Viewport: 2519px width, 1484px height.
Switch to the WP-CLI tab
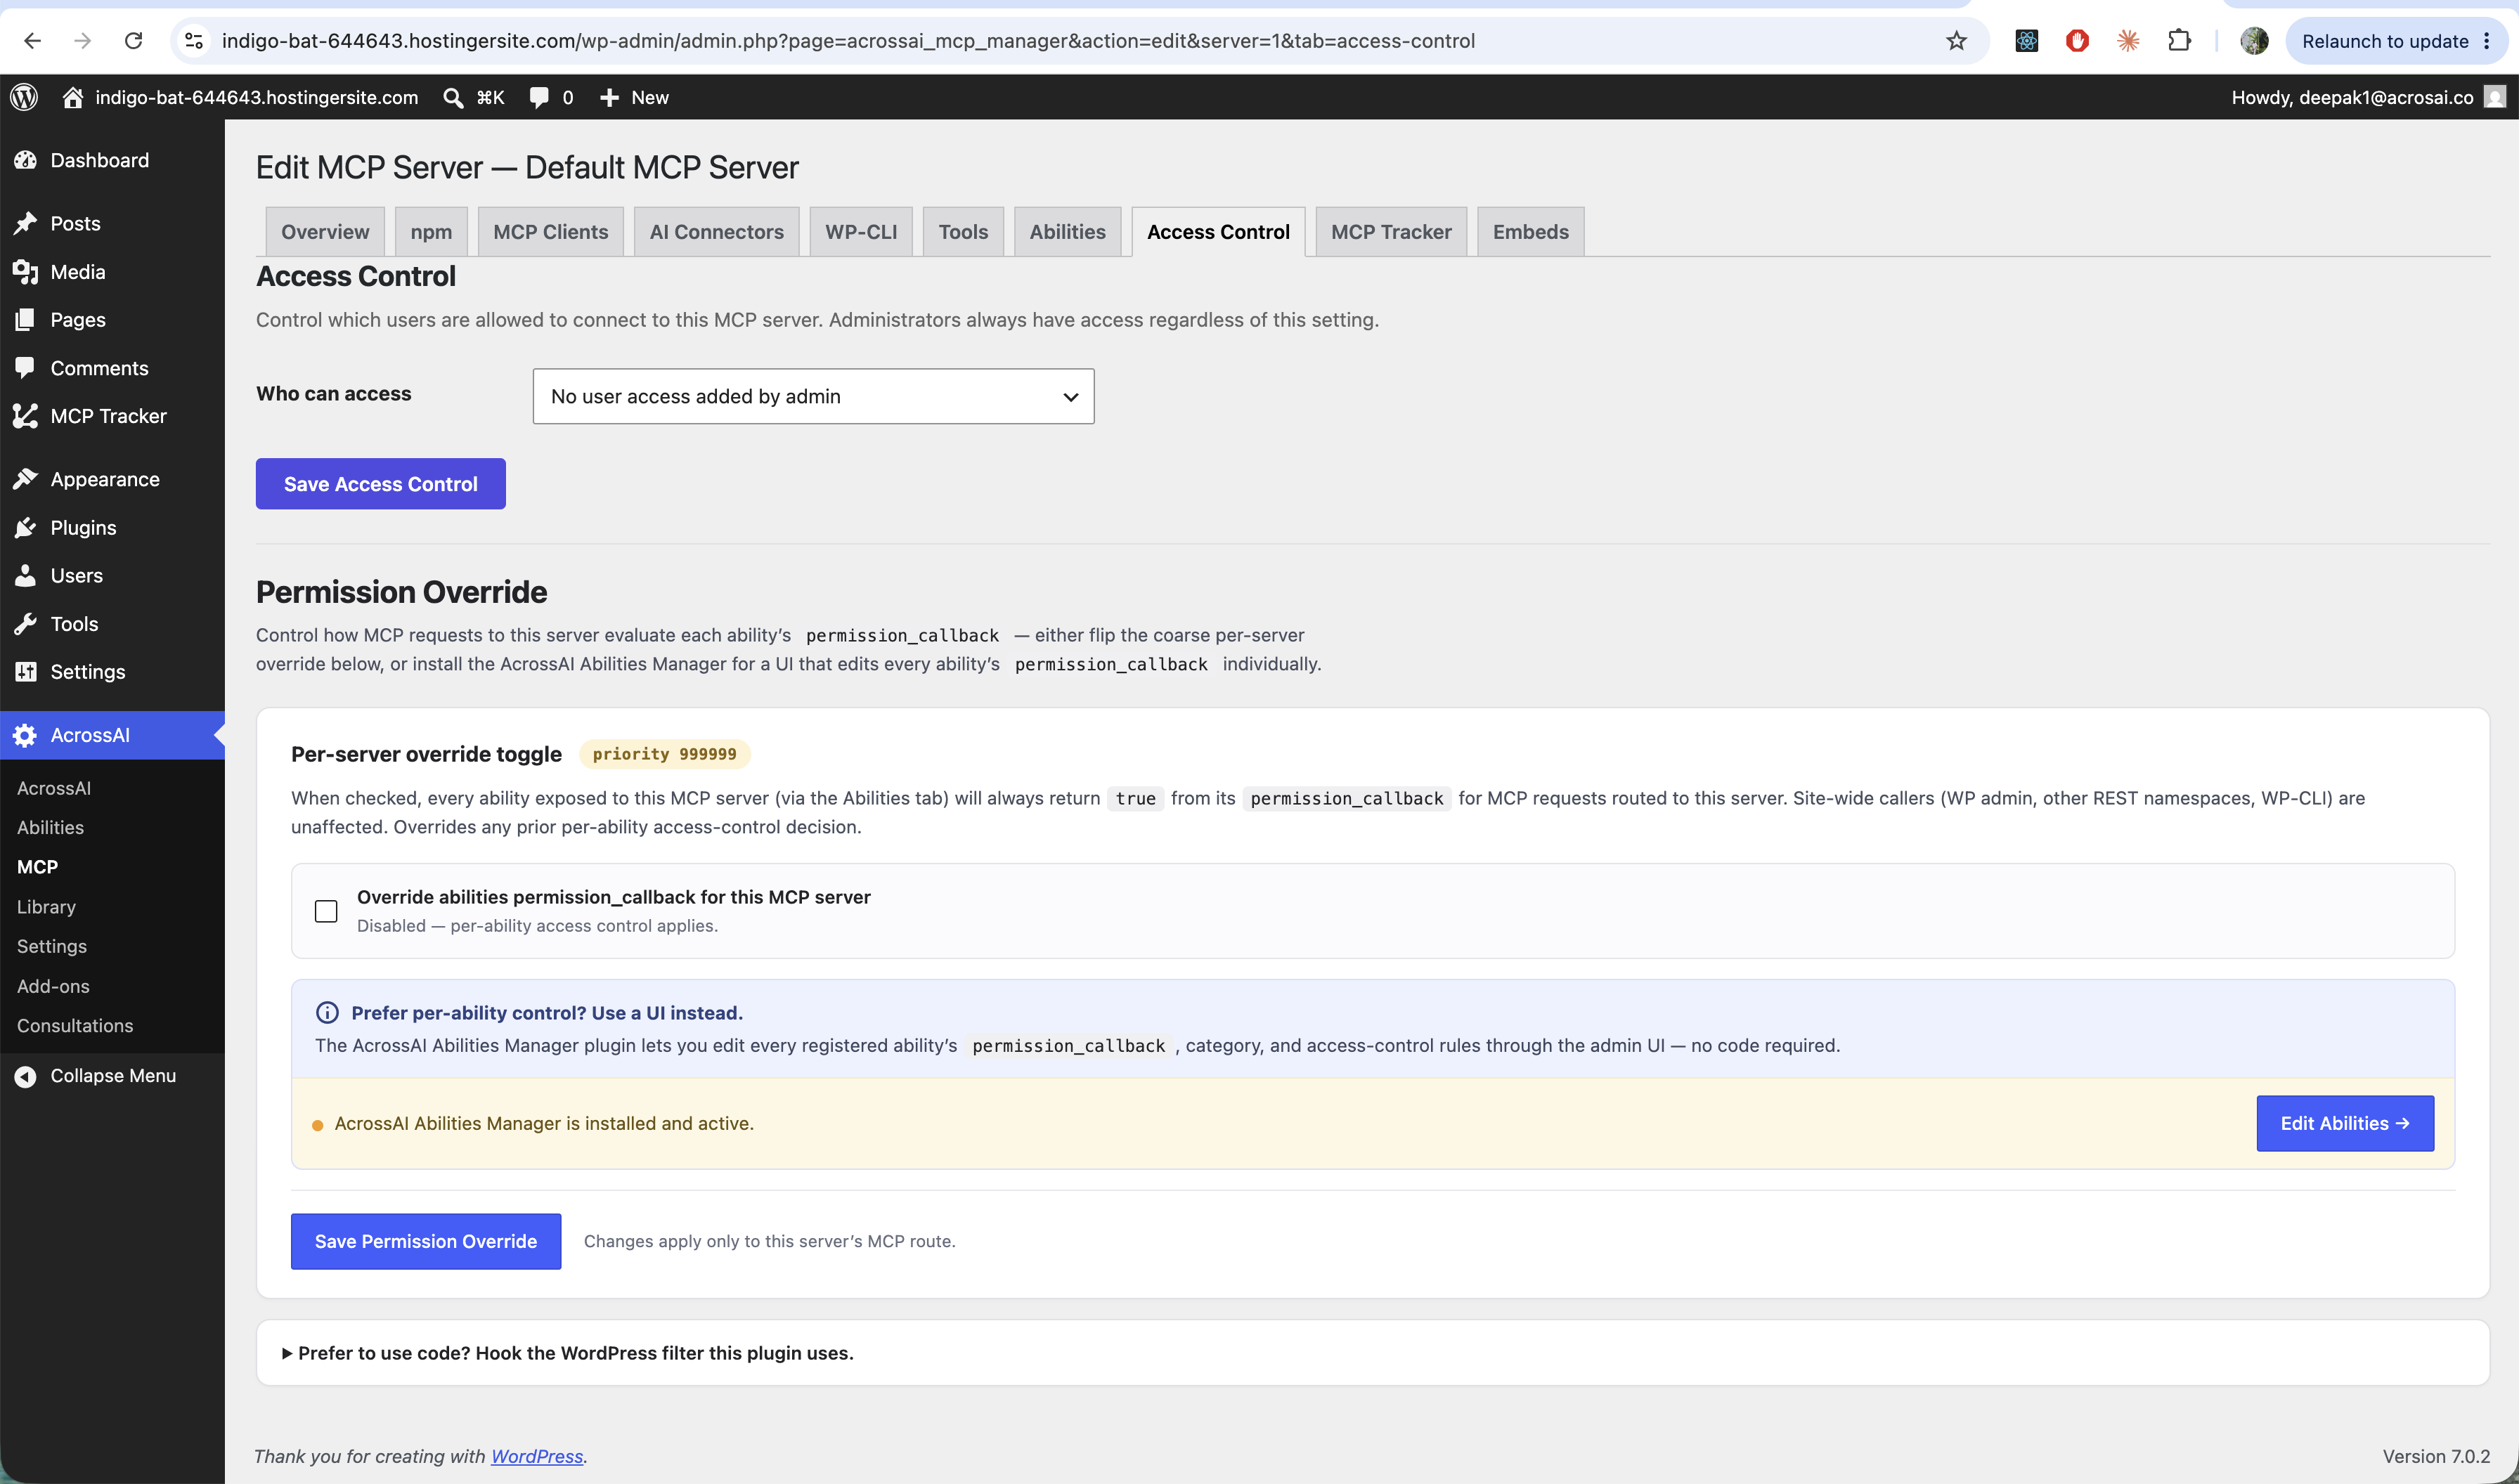coord(861,232)
